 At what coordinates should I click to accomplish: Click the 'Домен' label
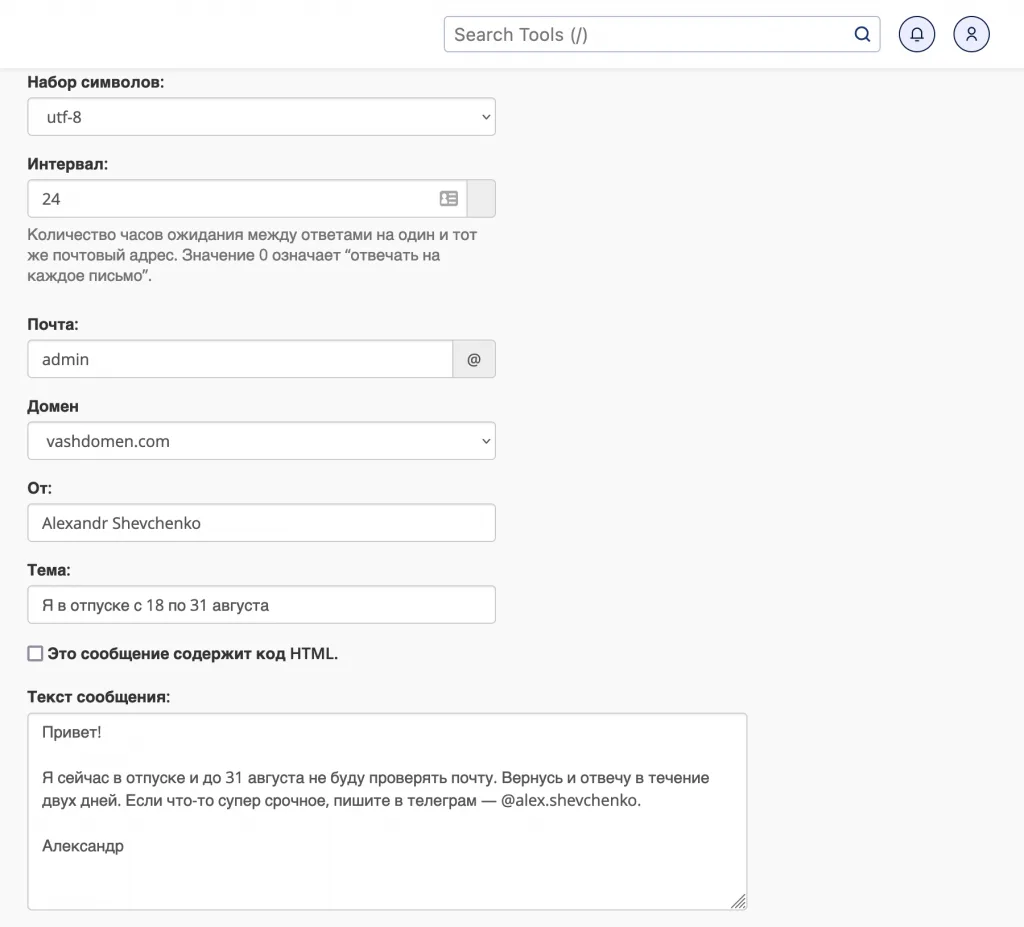pos(53,406)
